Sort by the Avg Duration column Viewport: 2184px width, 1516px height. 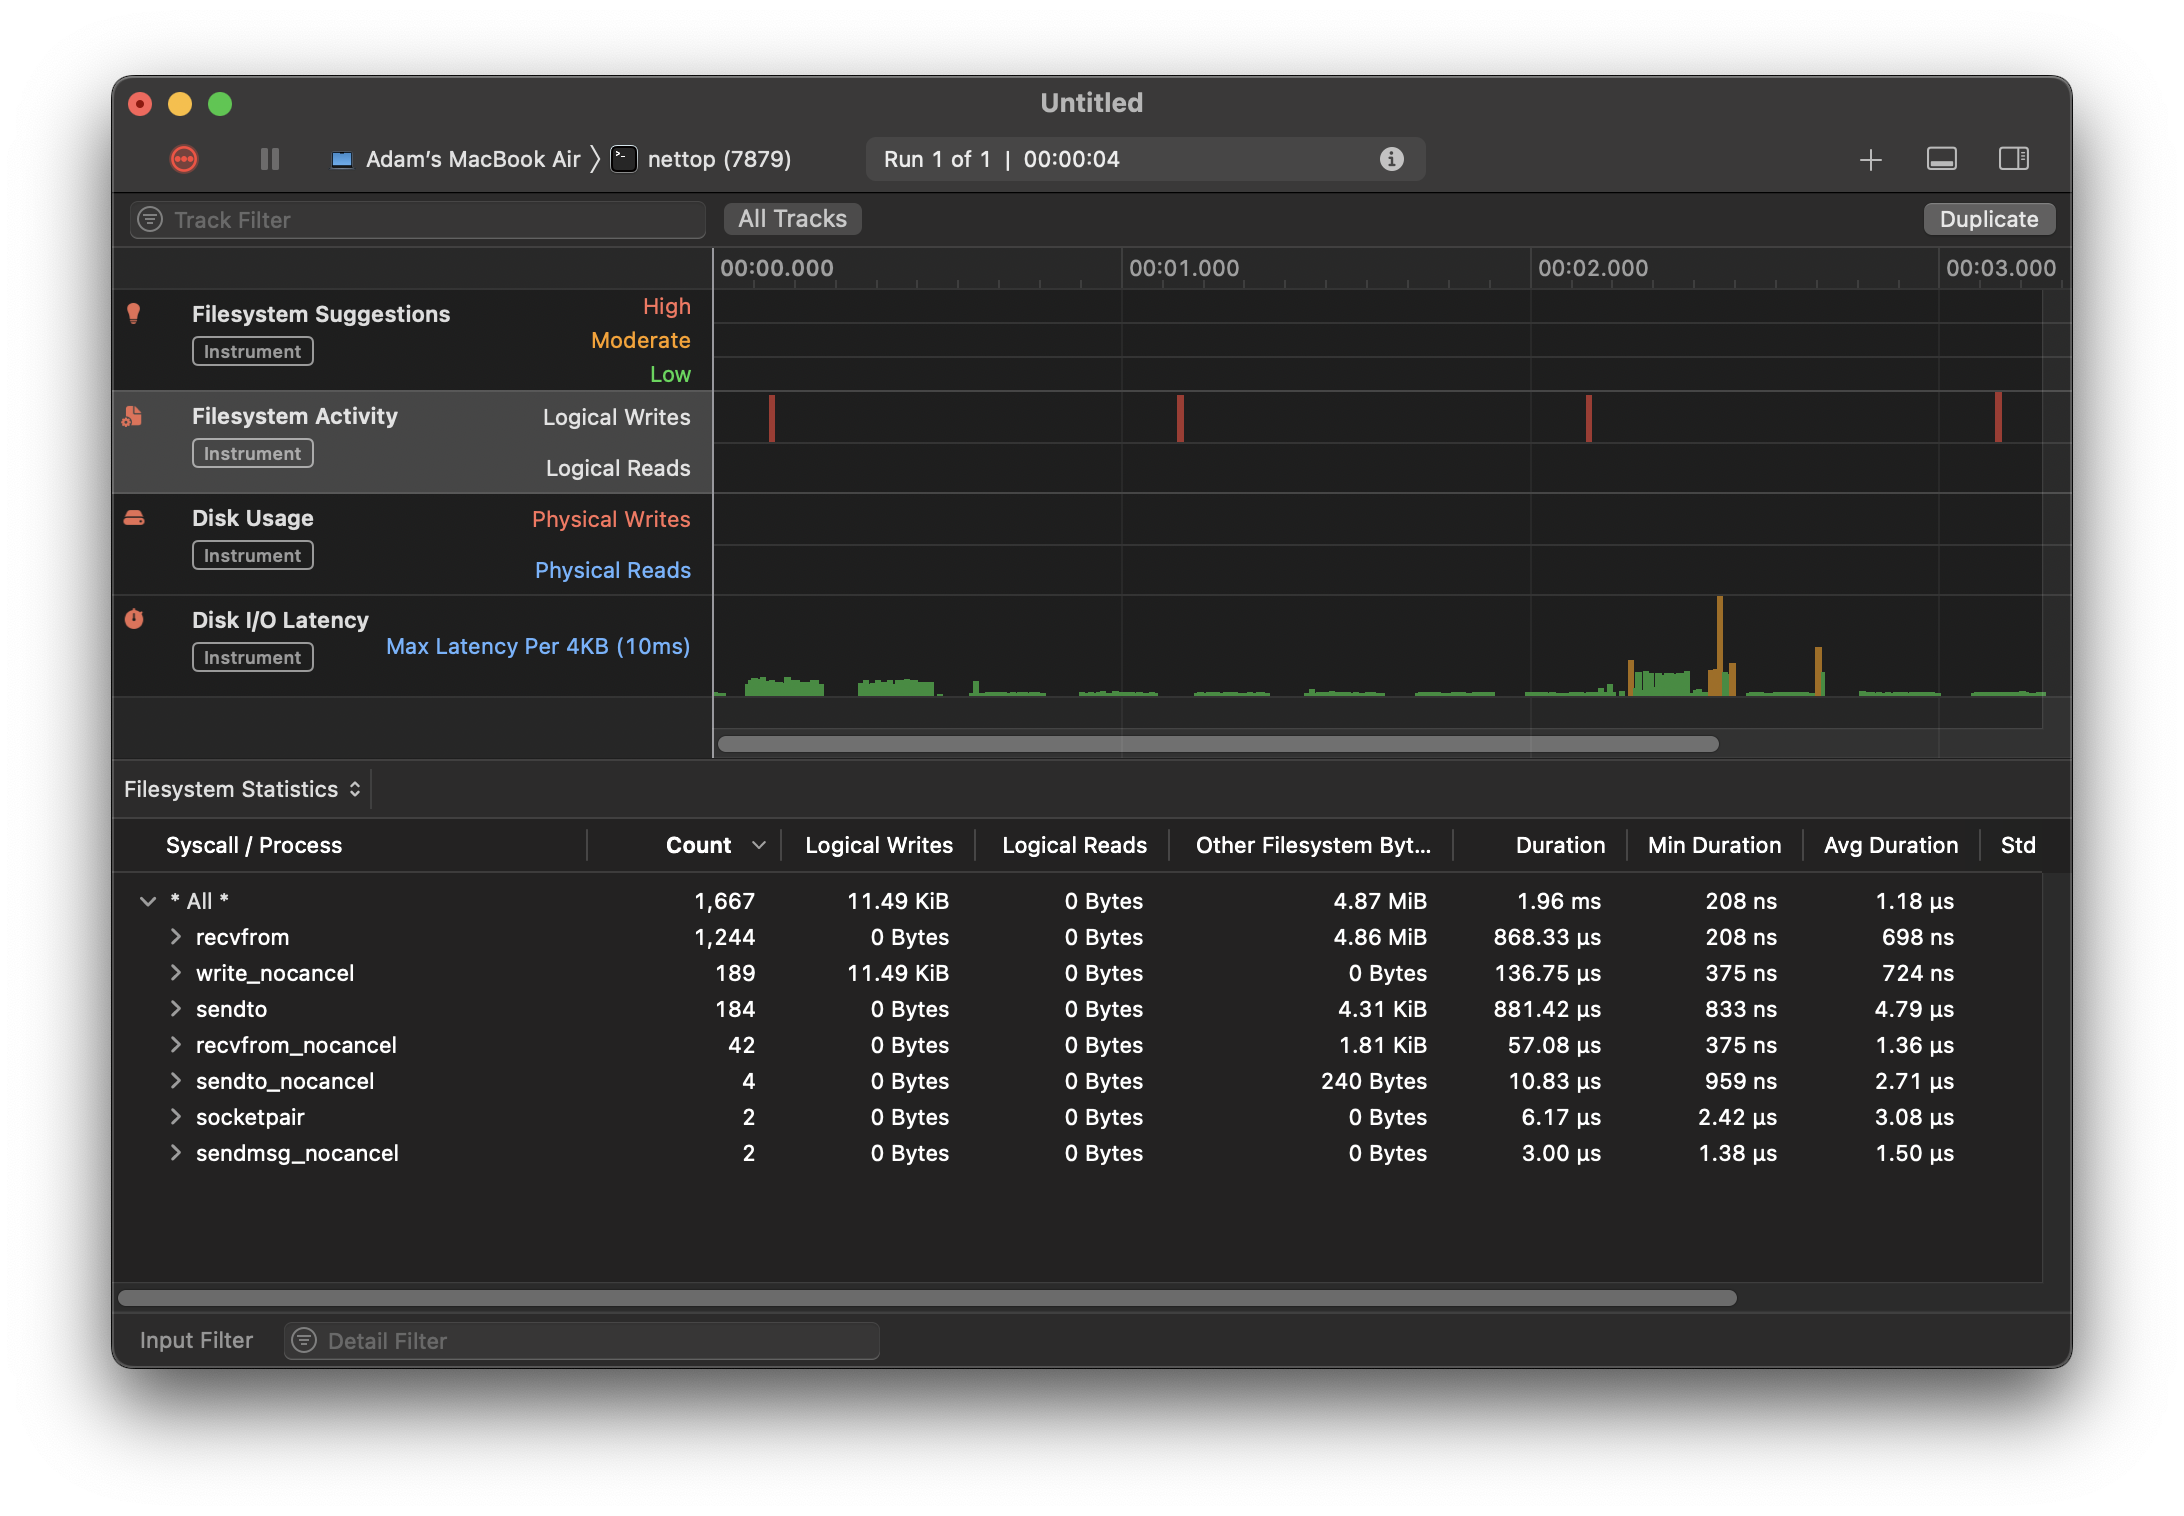click(1890, 845)
